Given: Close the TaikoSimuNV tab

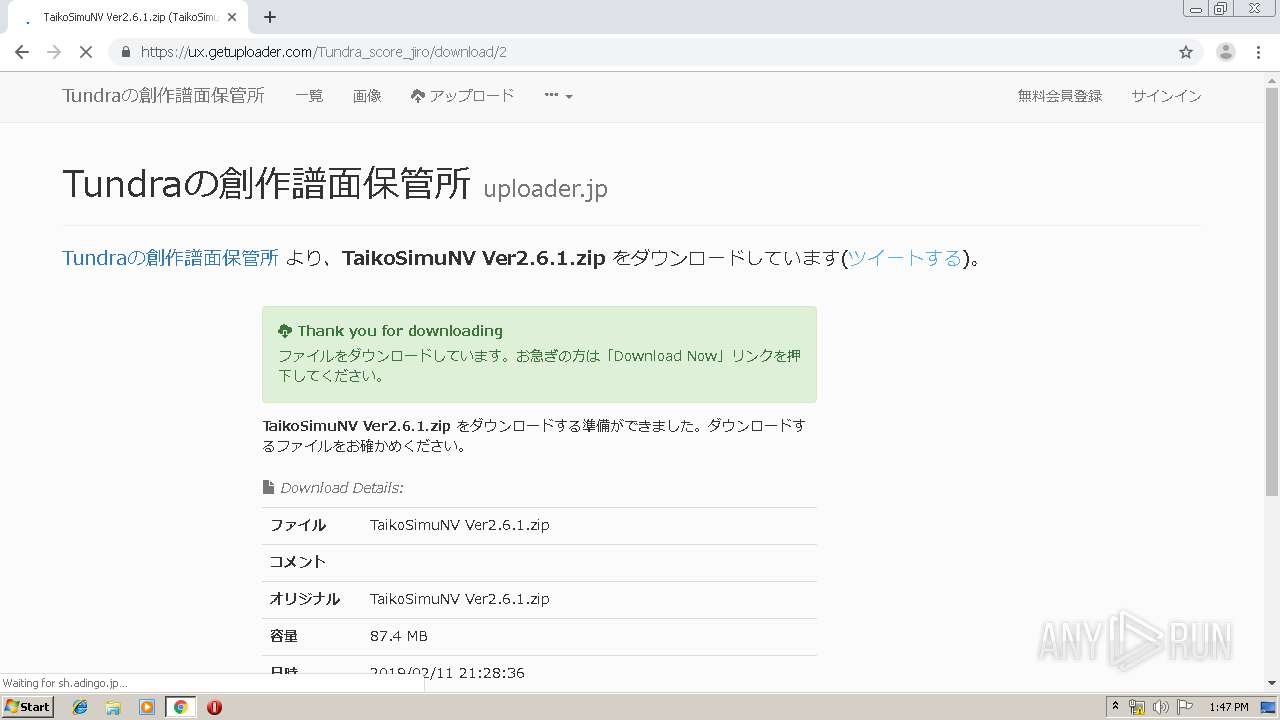Looking at the screenshot, I should click(x=233, y=17).
